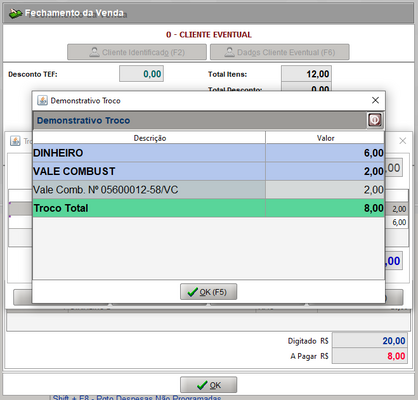Click the bottom OK button with checkmark
Image resolution: width=418 pixels, height=400 pixels.
coord(209,385)
